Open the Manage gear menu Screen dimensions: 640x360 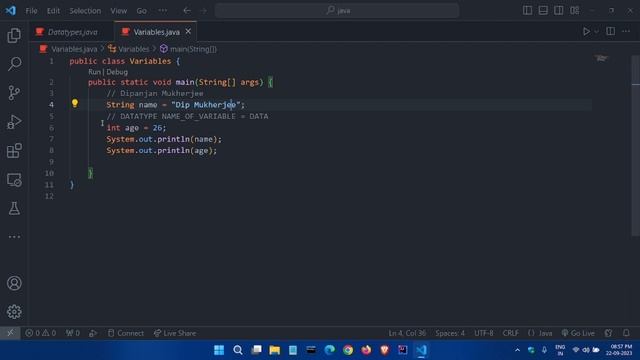[14, 312]
